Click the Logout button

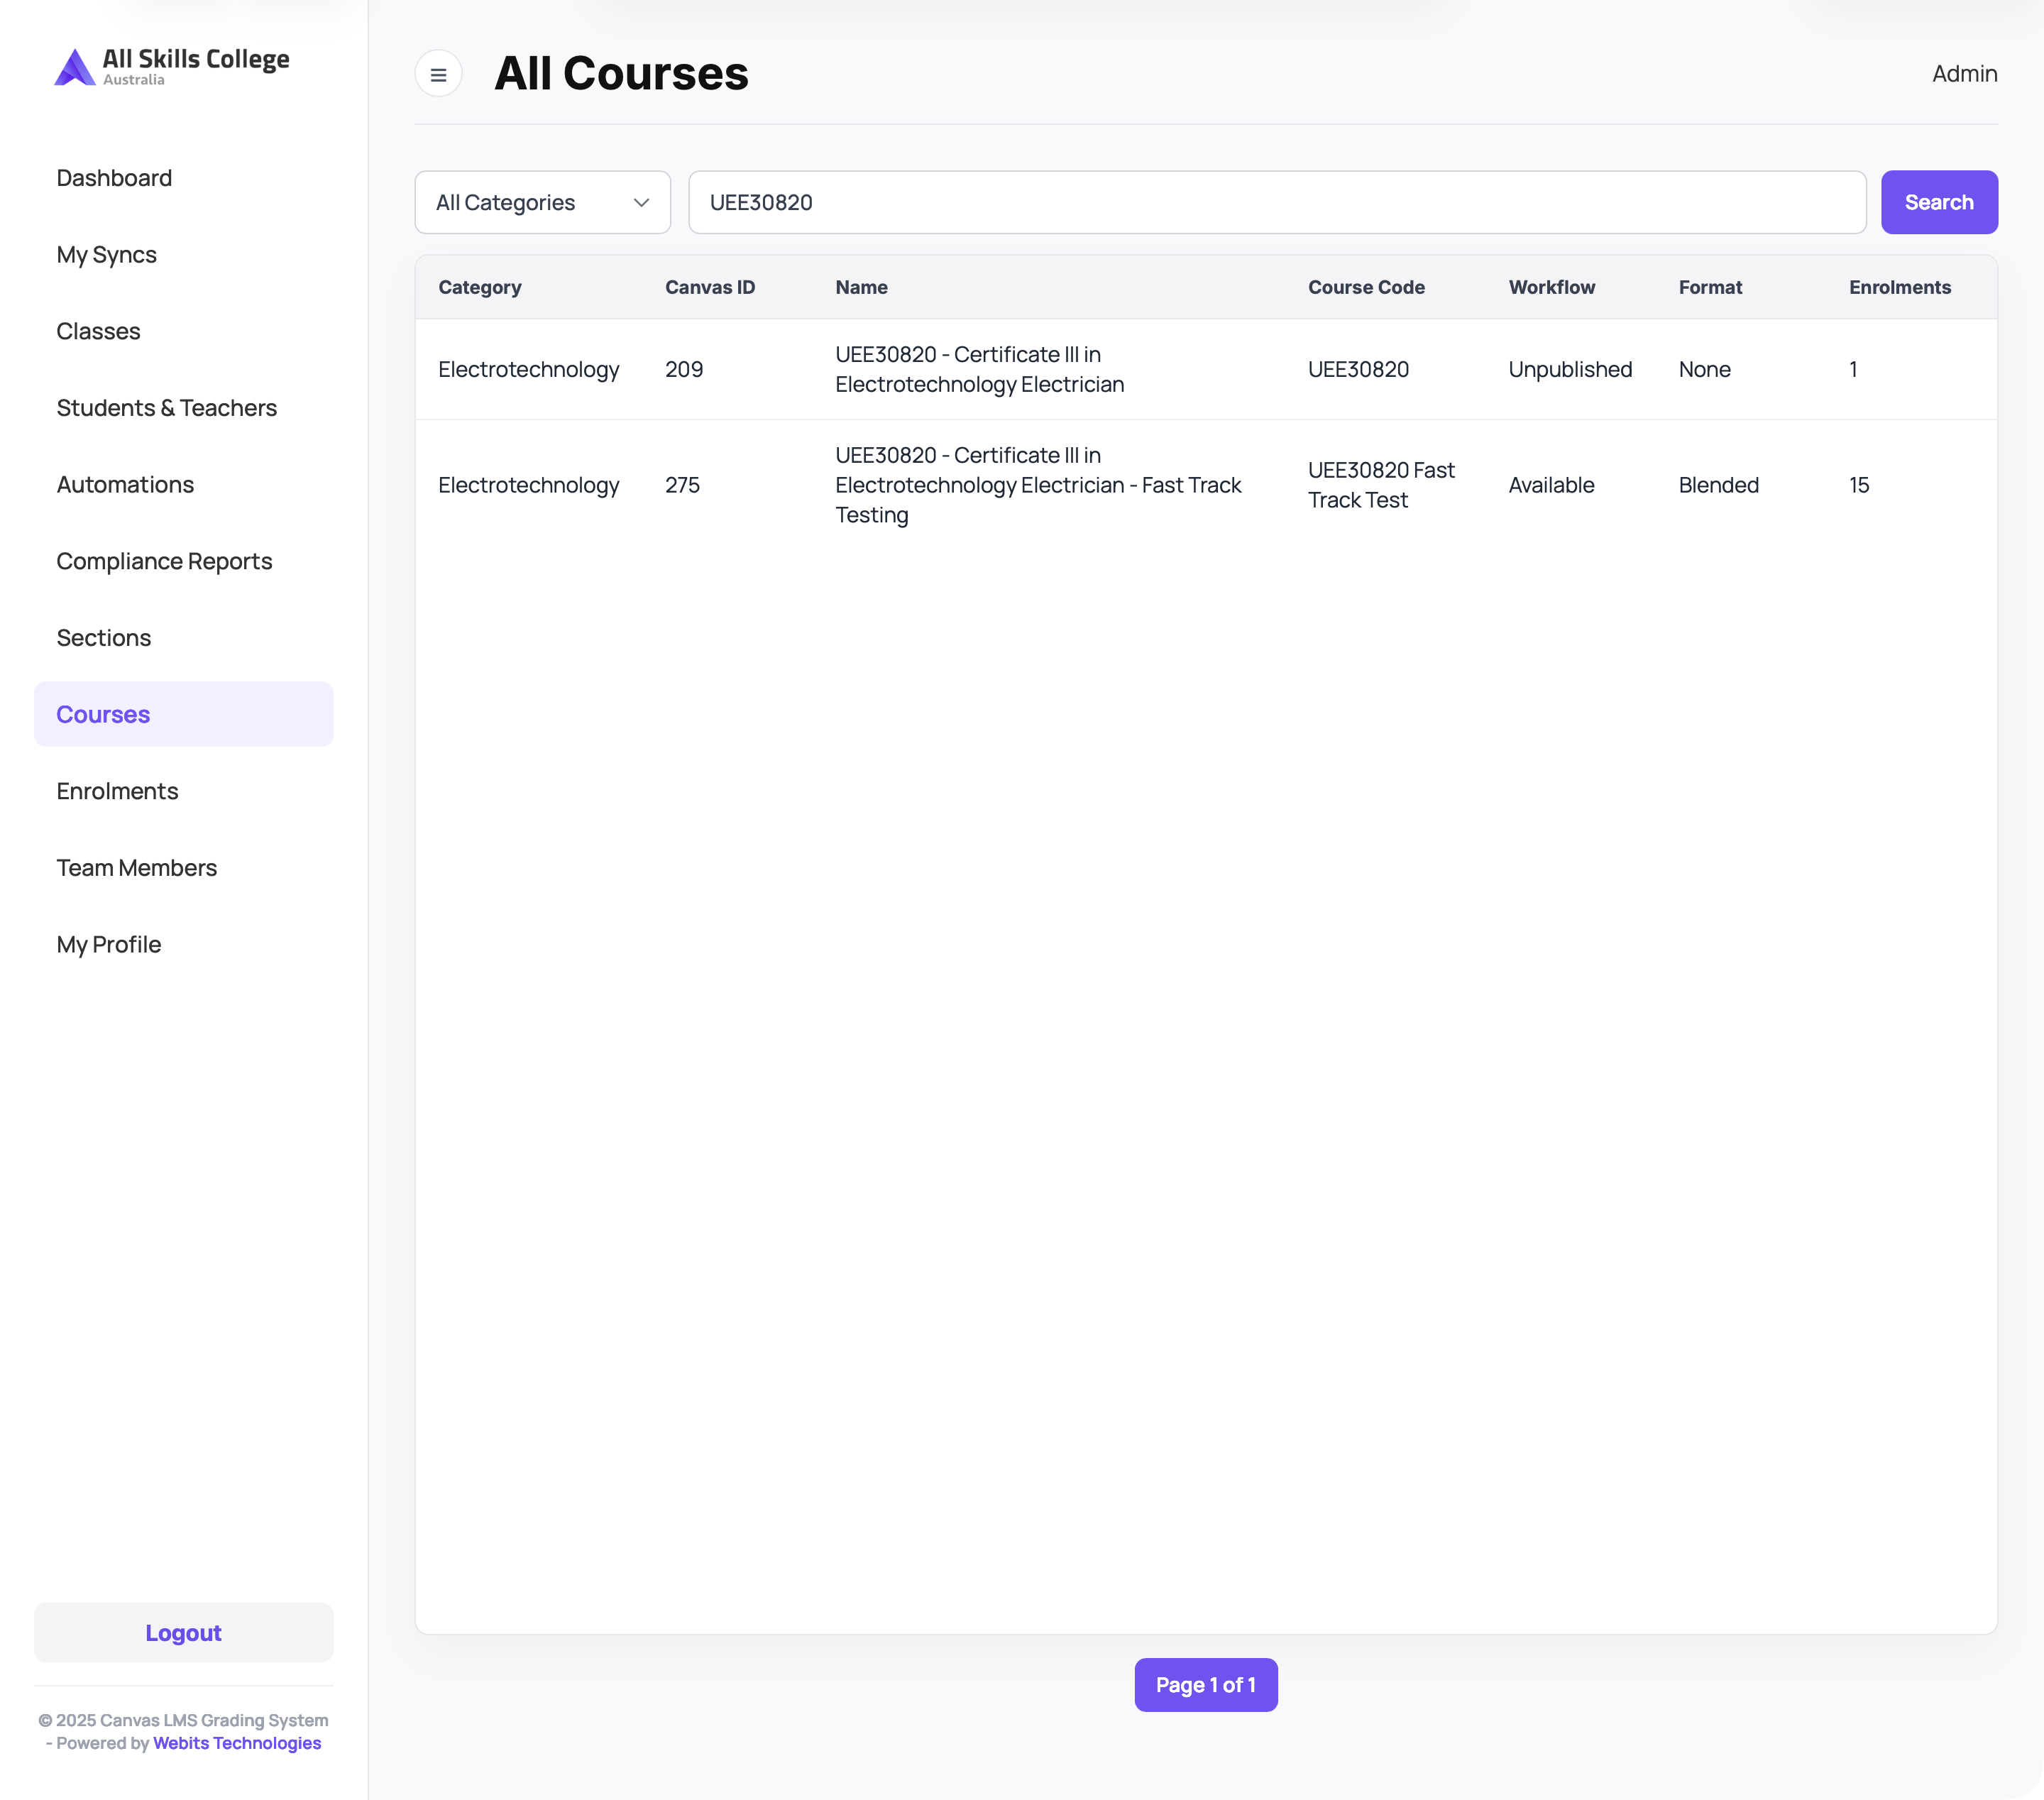183,1632
